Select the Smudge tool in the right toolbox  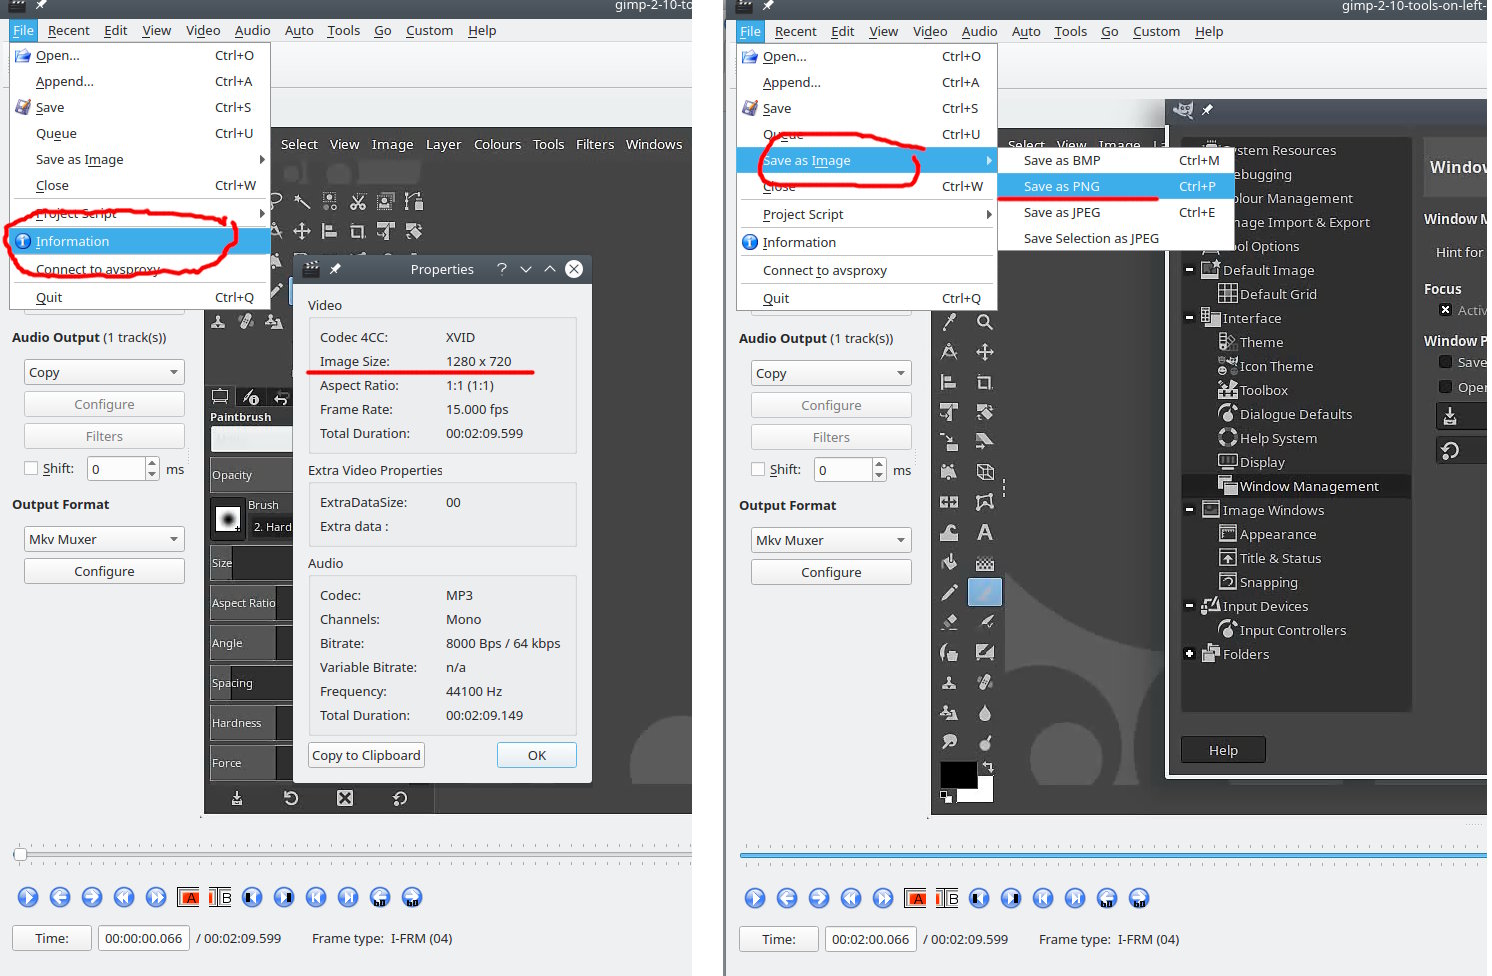[x=949, y=742]
